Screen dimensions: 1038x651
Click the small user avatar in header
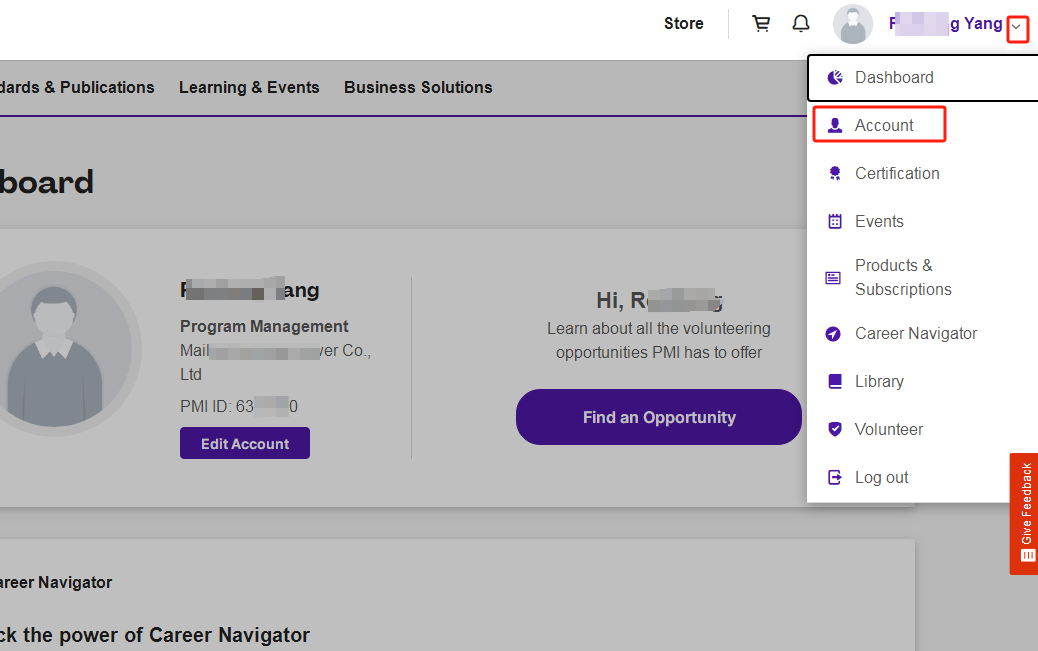pyautogui.click(x=853, y=25)
